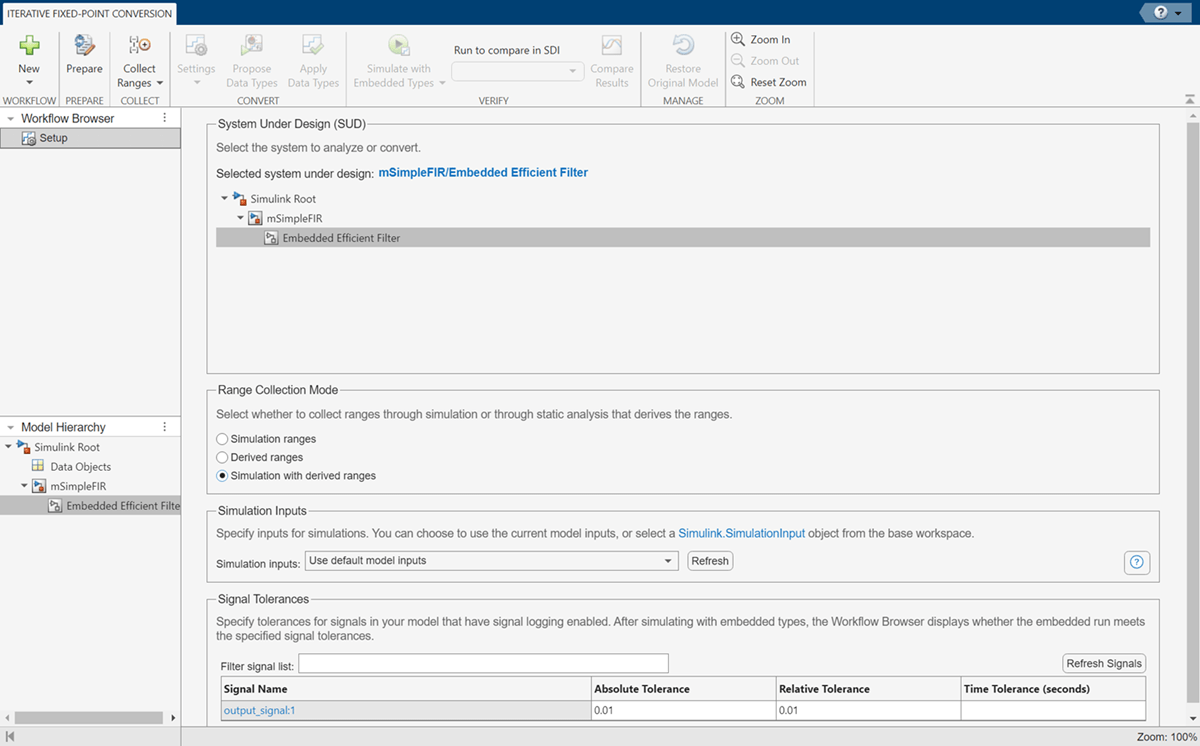Select Setup in Workflow Browser
1200x746 pixels.
click(54, 138)
